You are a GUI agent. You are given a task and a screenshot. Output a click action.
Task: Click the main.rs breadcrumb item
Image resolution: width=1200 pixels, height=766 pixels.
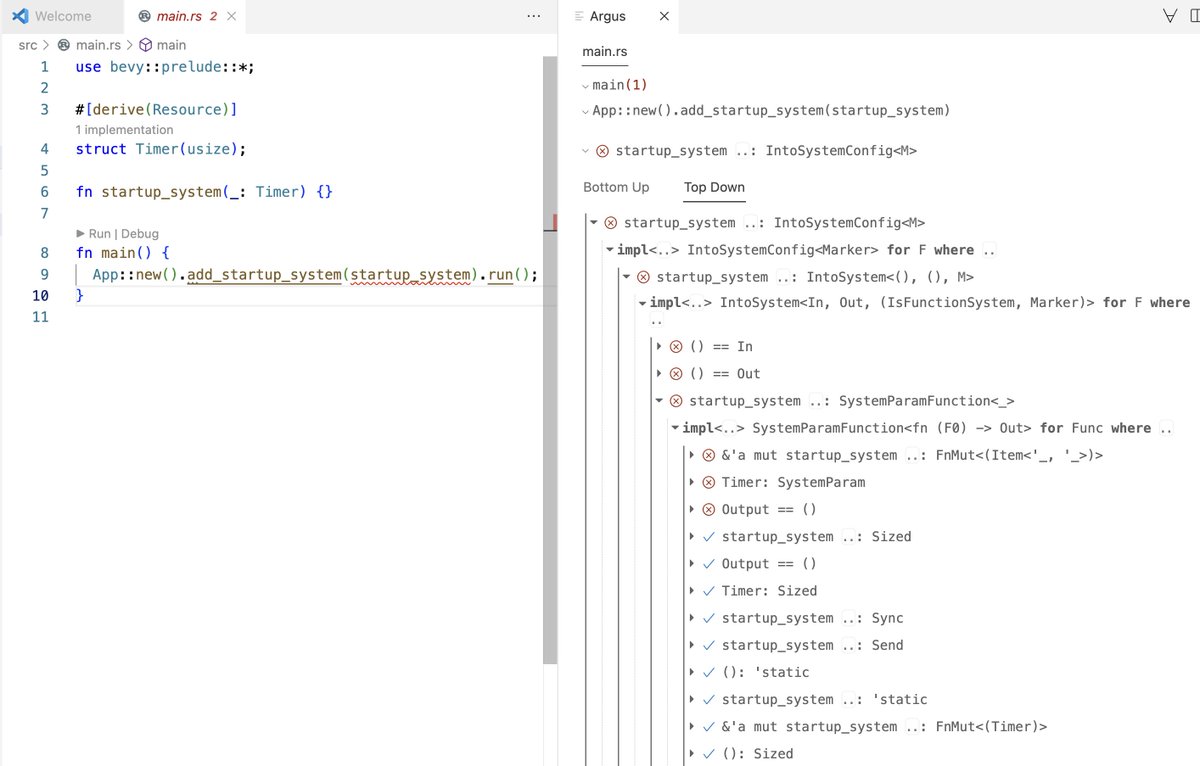(97, 45)
